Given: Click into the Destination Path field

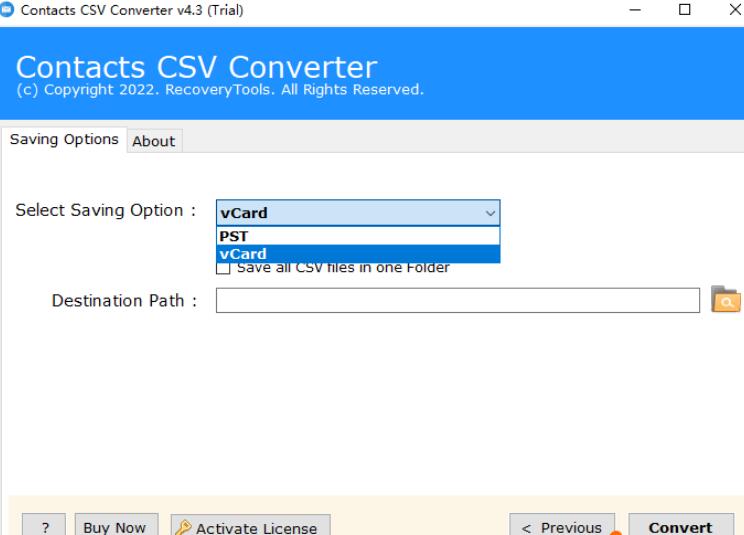Looking at the screenshot, I should [x=457, y=300].
